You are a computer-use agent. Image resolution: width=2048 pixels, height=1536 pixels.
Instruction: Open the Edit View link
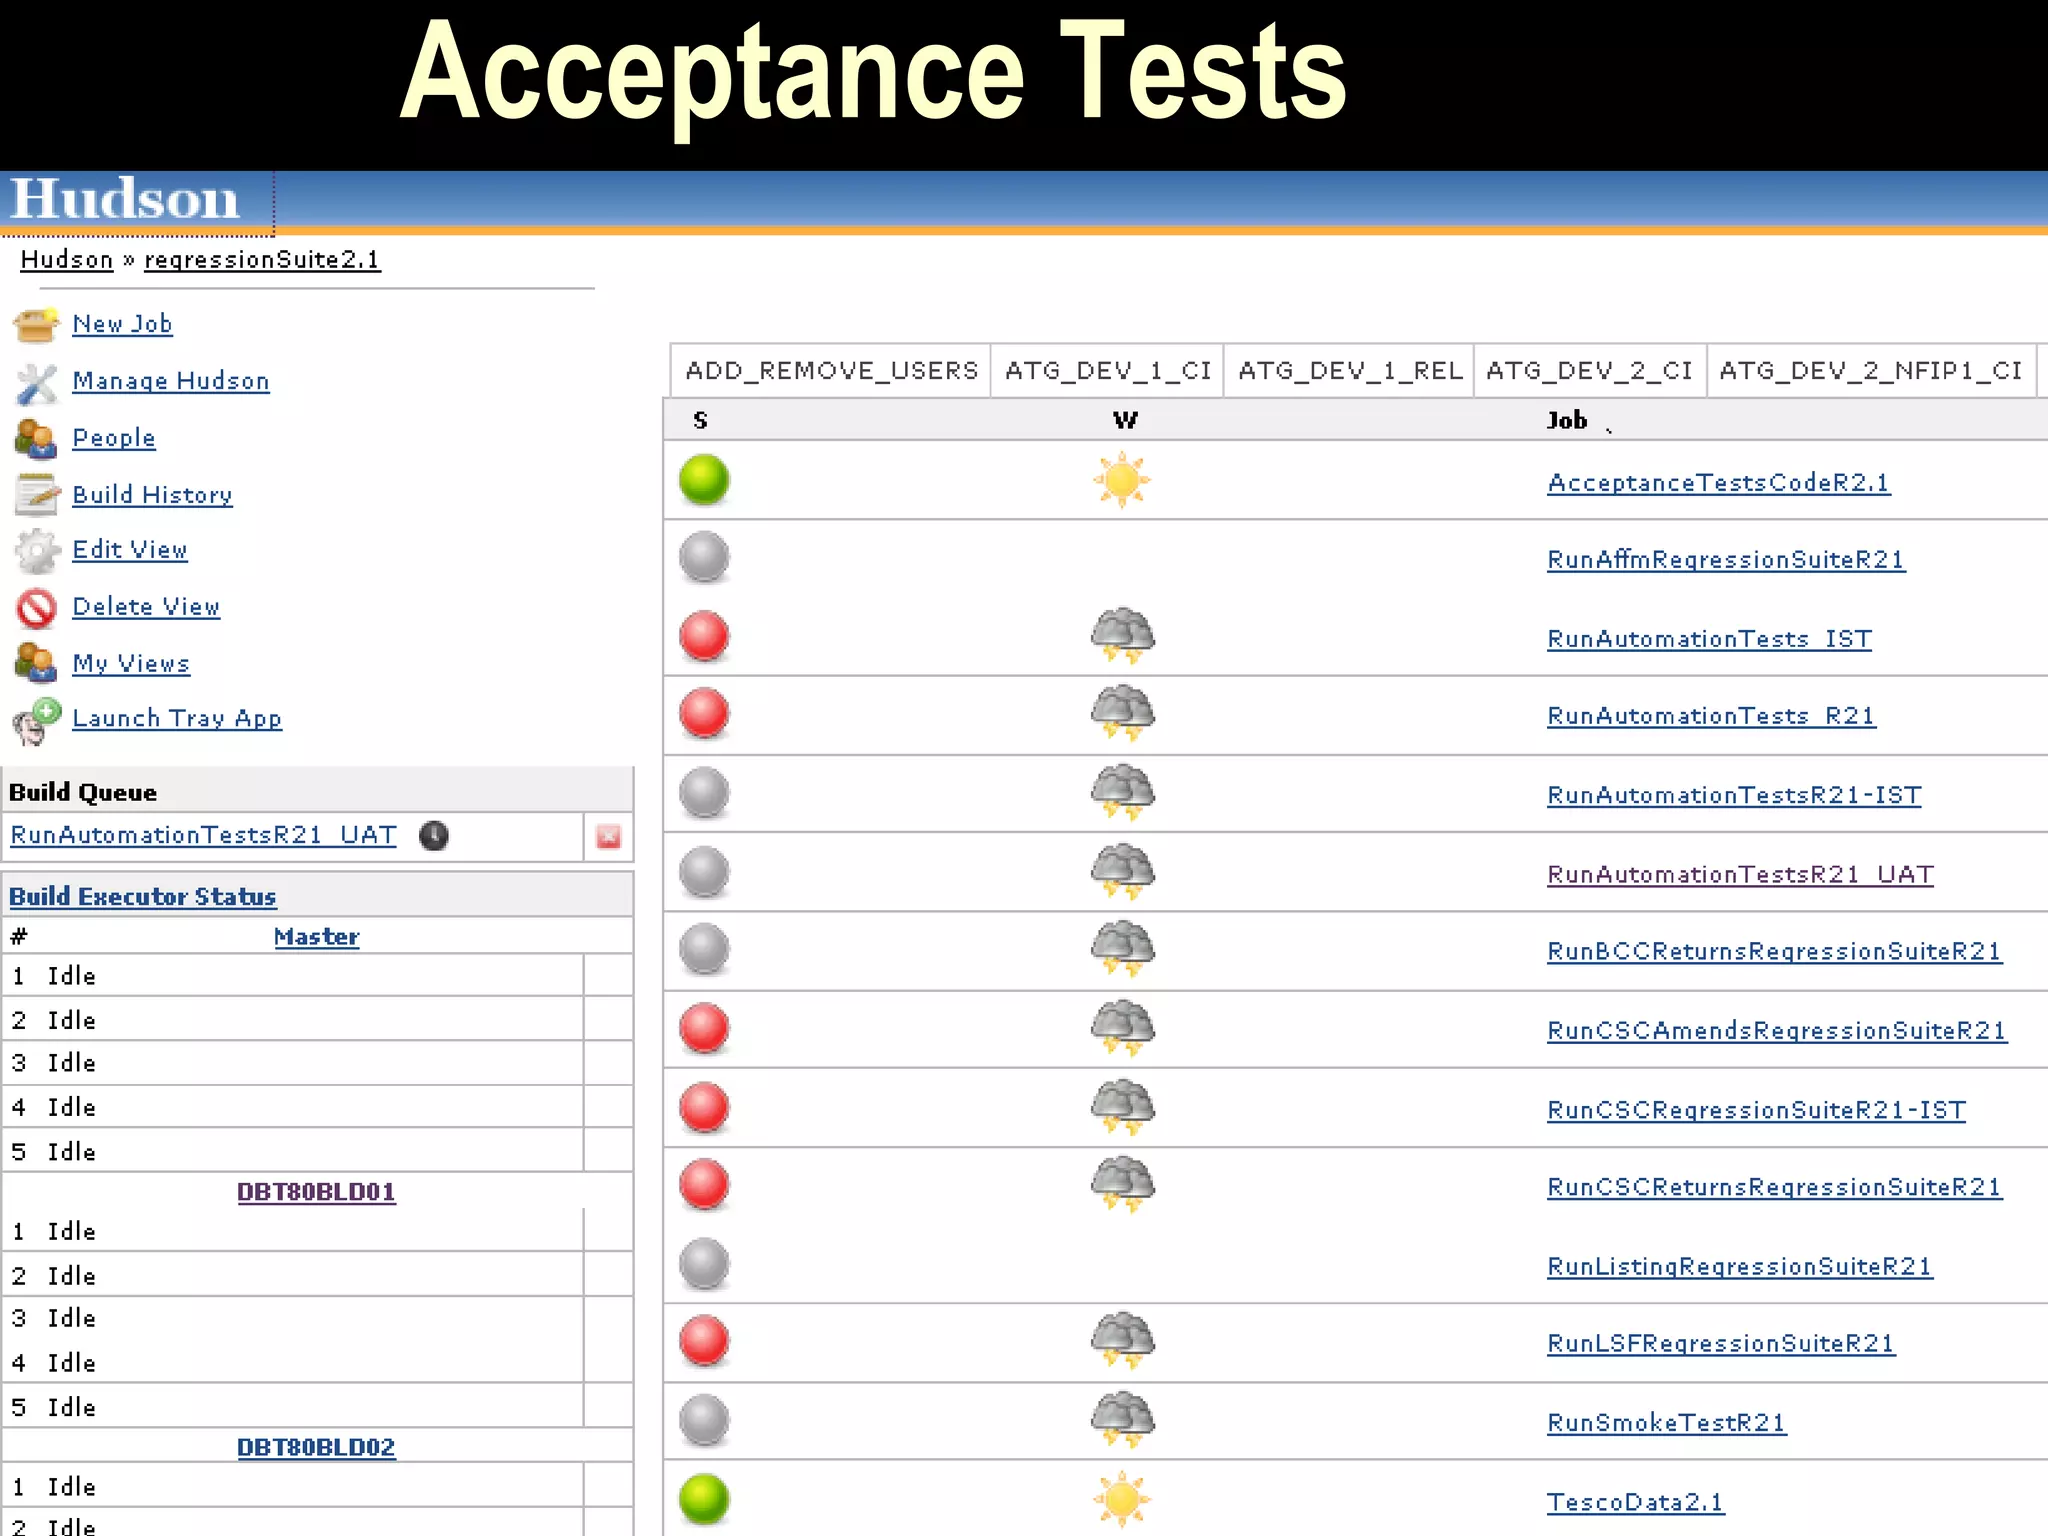[x=130, y=550]
